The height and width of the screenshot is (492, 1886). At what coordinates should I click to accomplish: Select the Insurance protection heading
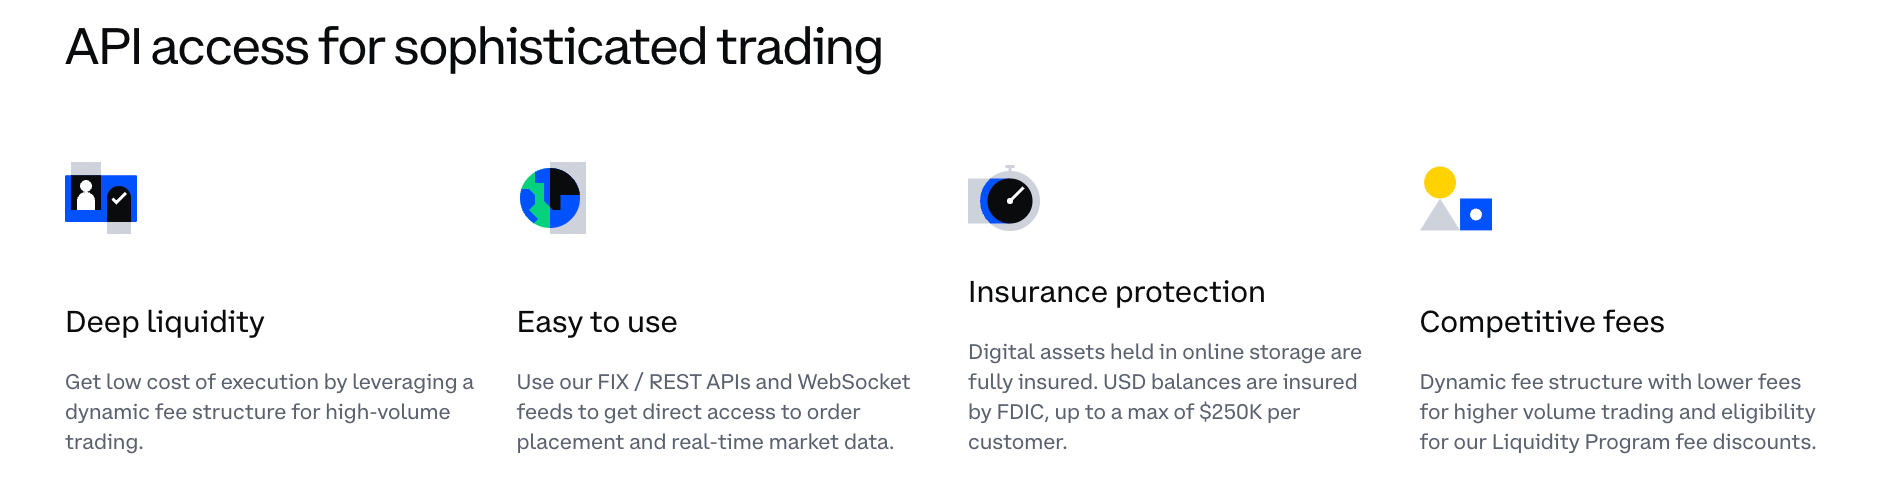point(1116,292)
